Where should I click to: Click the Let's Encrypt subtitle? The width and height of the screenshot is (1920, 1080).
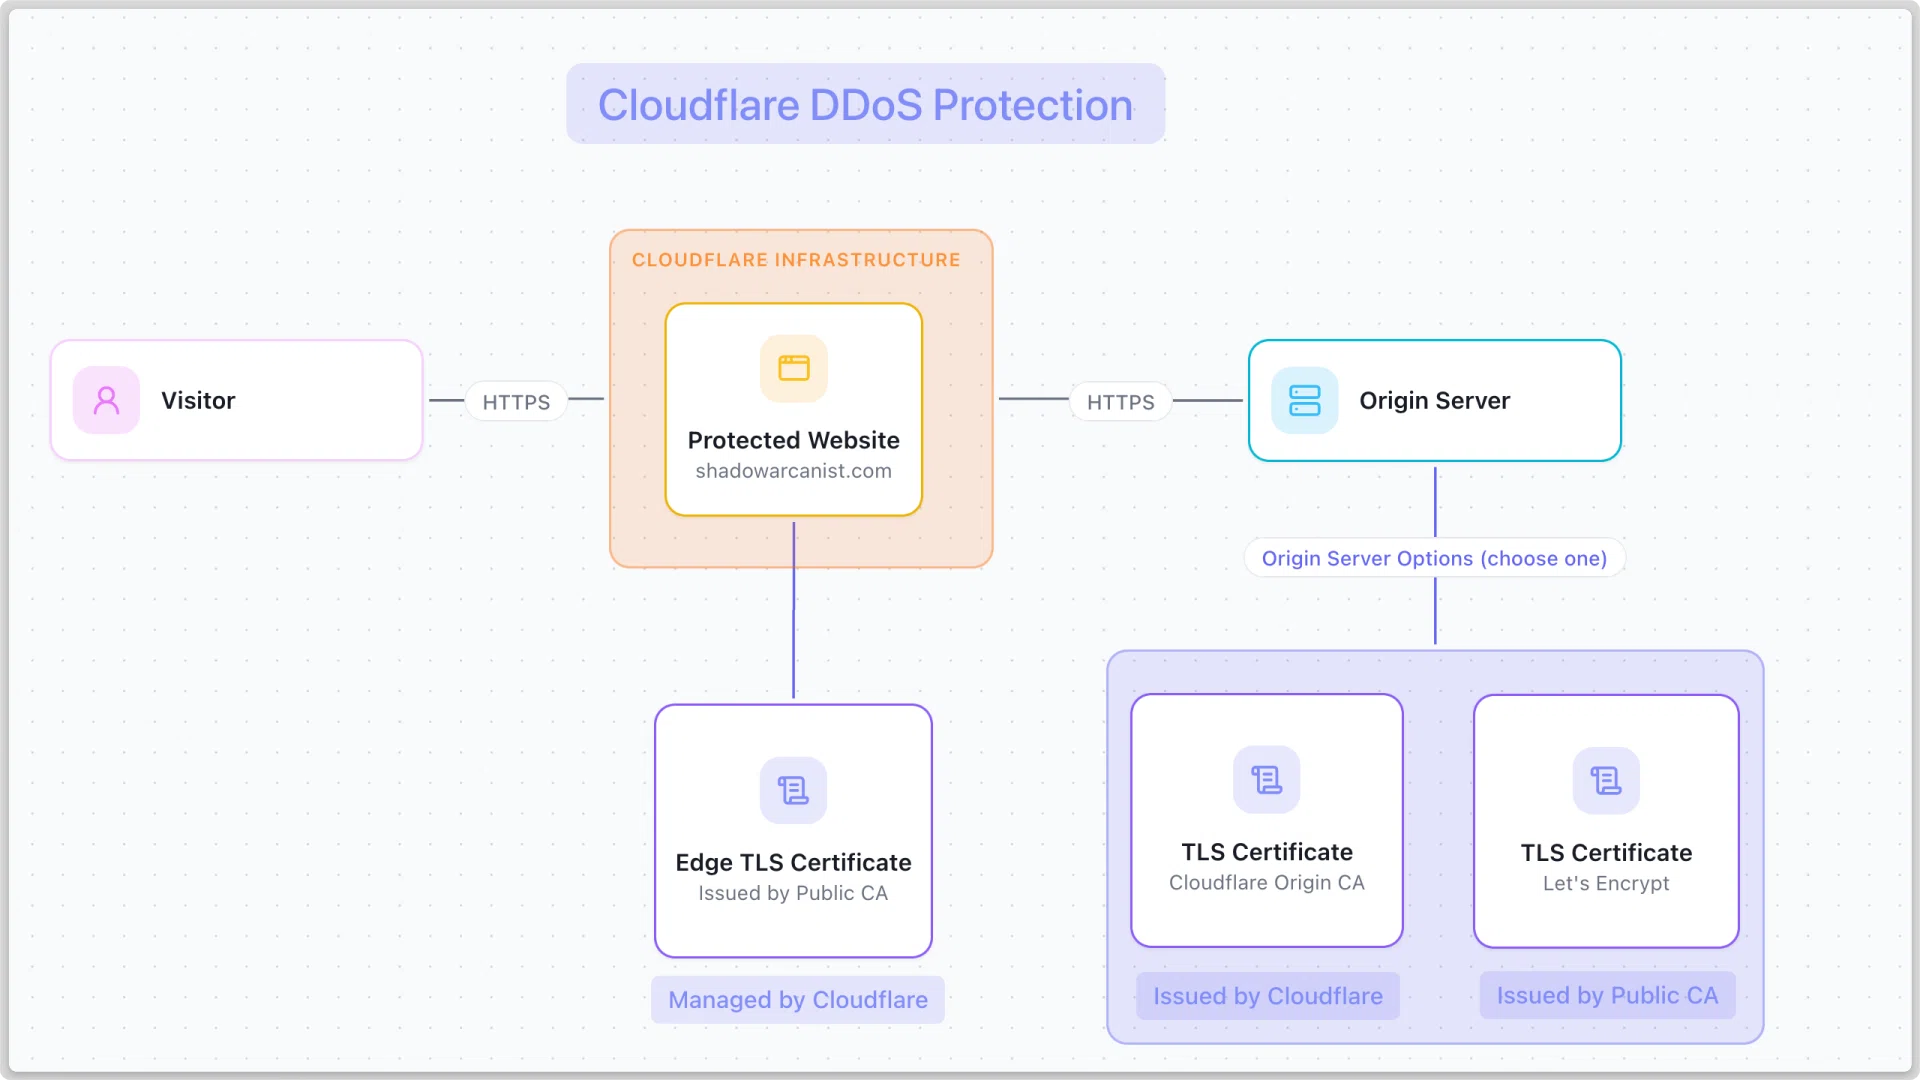pyautogui.click(x=1606, y=884)
